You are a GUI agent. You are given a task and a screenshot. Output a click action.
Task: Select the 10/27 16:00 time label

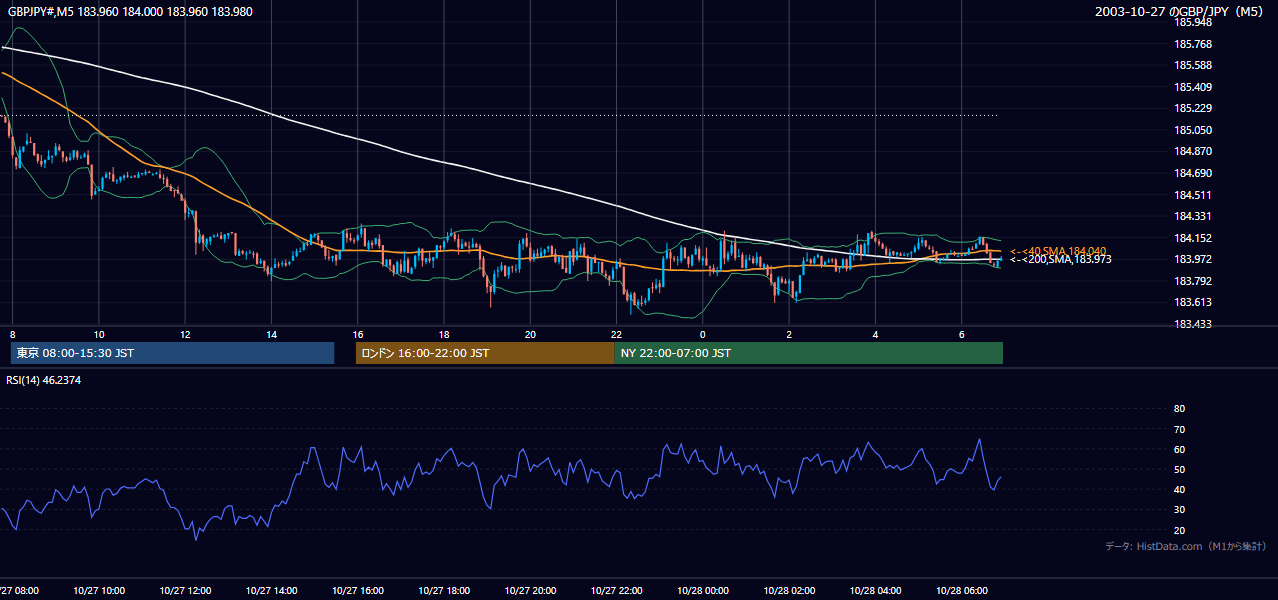(357, 591)
